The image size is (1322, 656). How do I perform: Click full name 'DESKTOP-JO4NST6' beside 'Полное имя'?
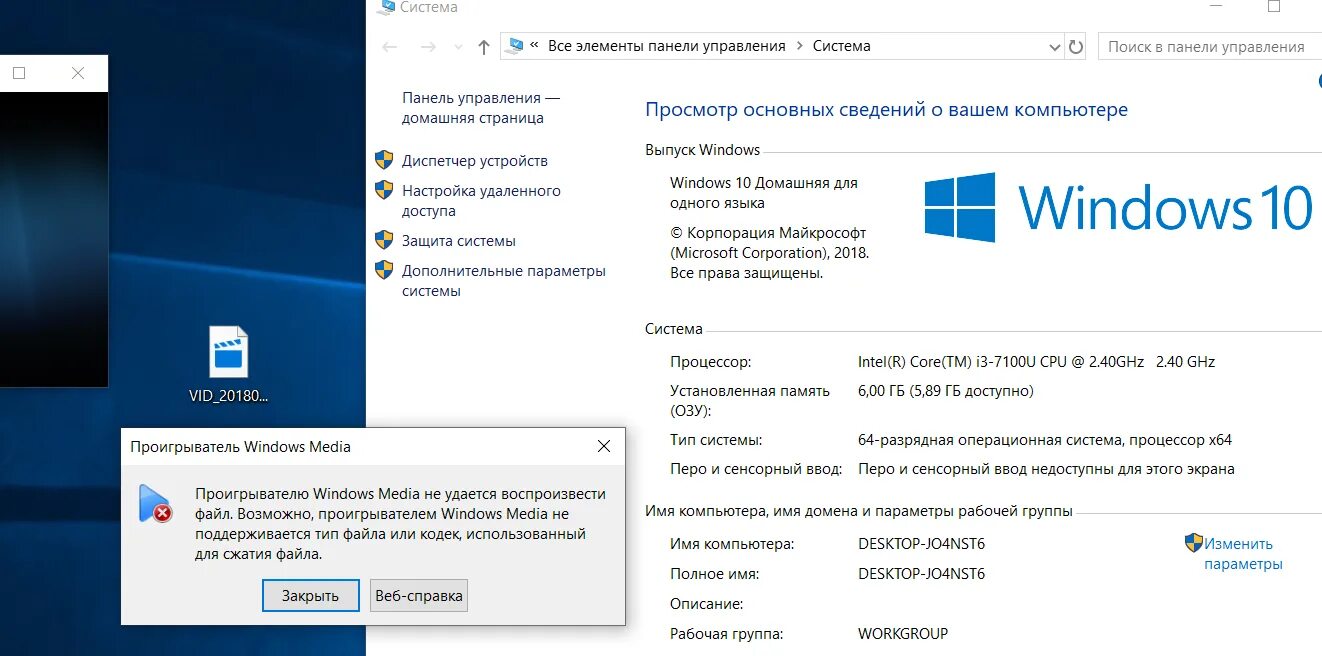click(922, 574)
